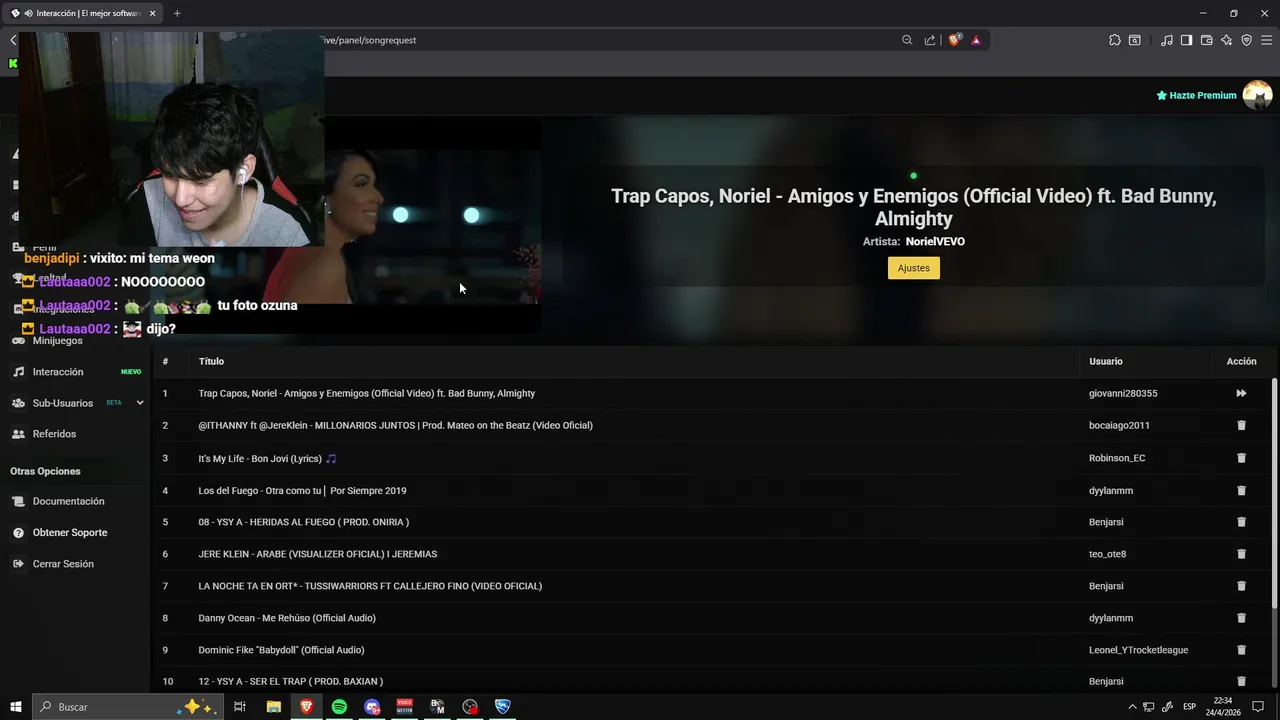Open the Ajustes settings button
This screenshot has height=720, width=1280.
[913, 268]
